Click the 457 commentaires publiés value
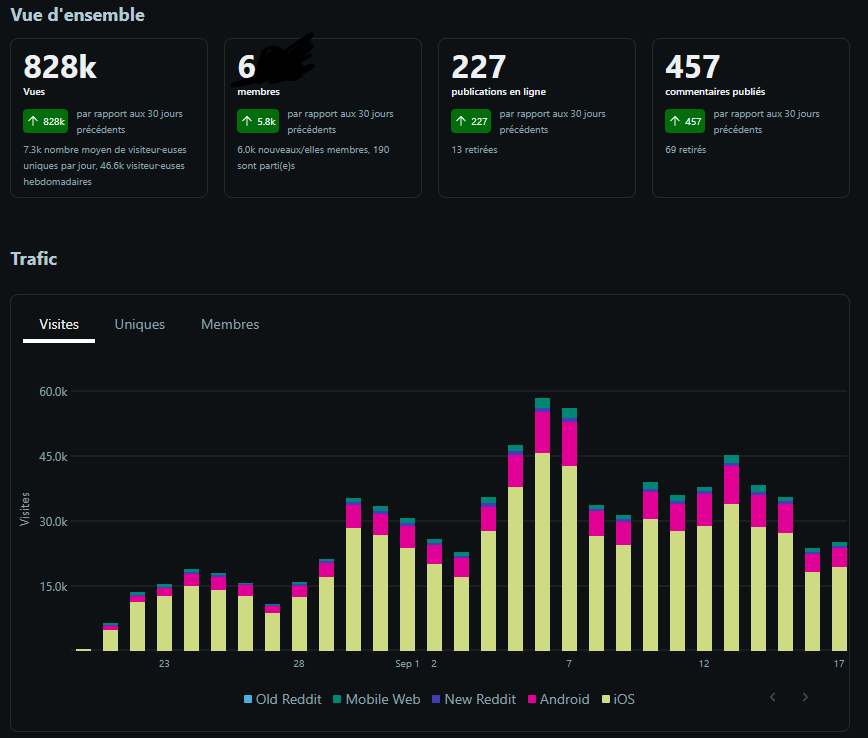 pos(693,66)
